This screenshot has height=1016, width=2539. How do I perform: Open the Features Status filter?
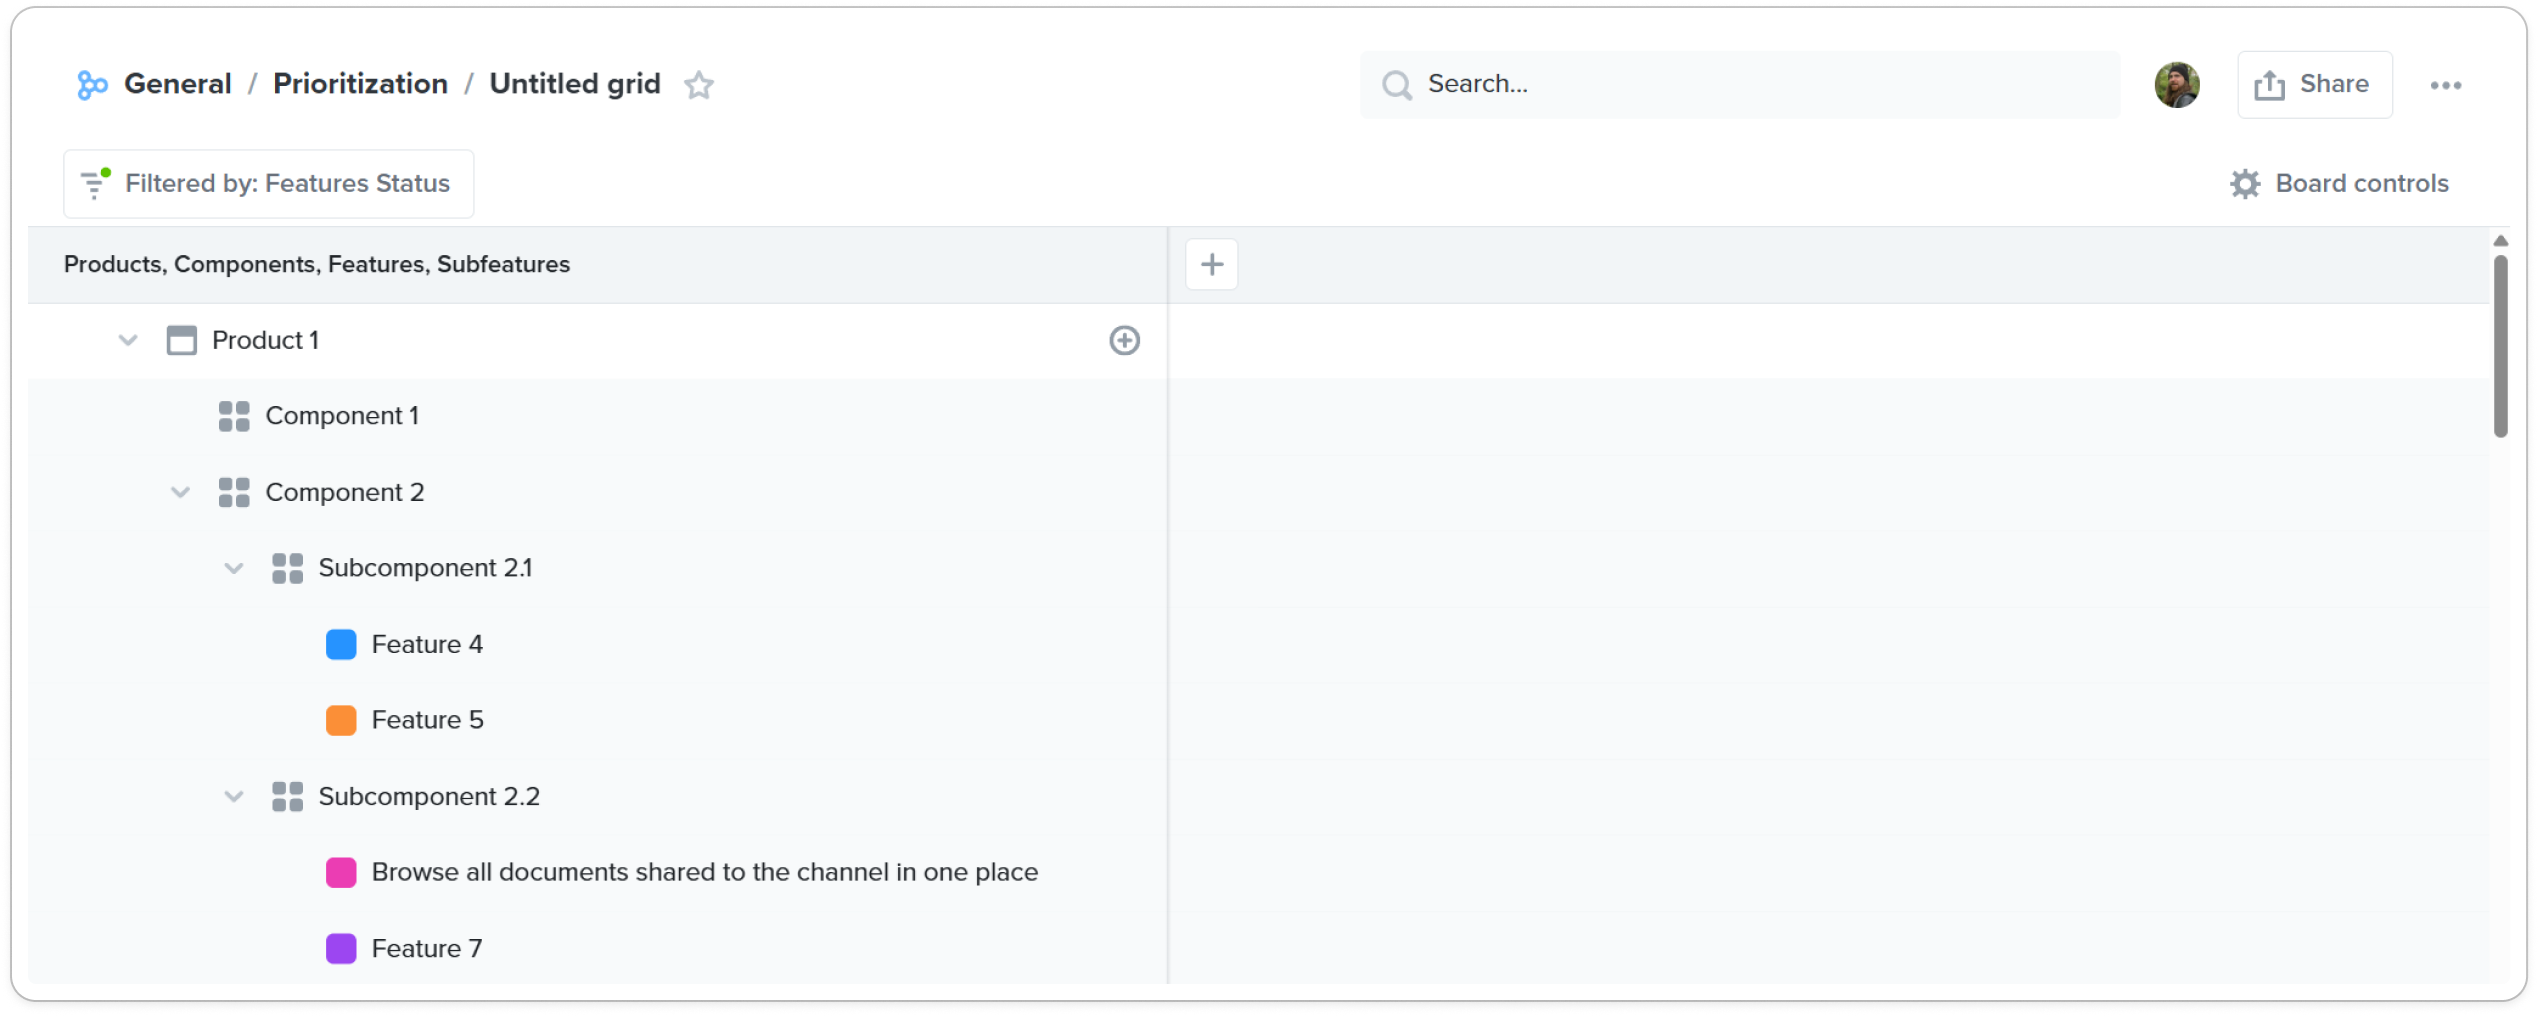(x=268, y=184)
